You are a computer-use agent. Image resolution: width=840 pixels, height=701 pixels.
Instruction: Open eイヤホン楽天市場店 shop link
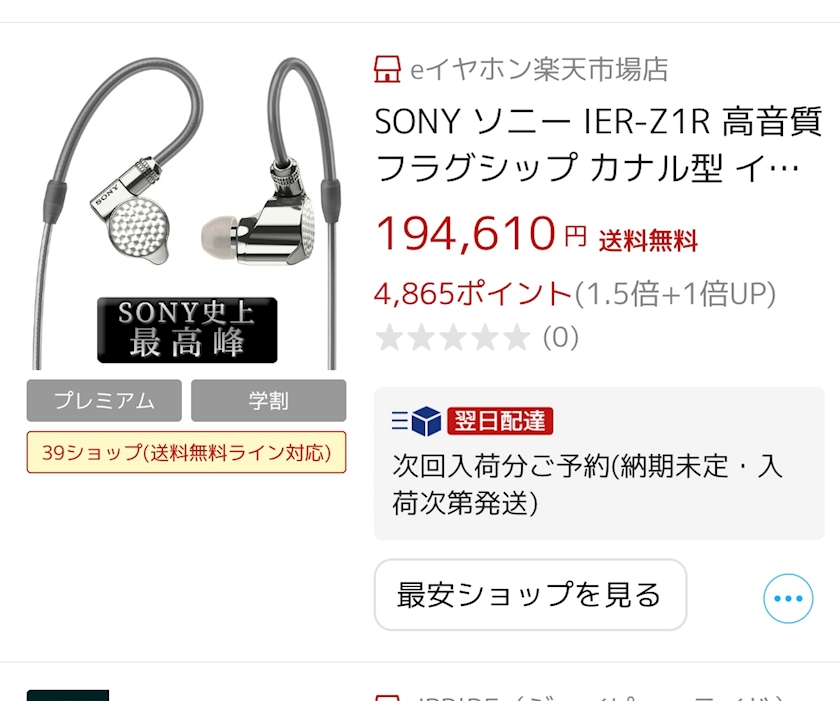coord(539,70)
